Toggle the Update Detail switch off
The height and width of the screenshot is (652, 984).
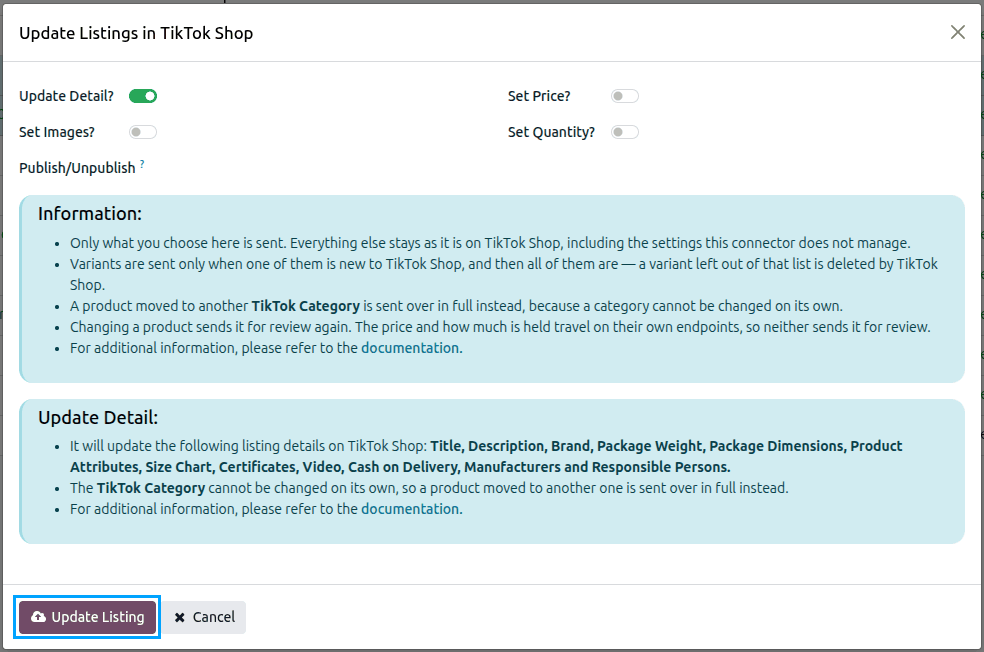(x=143, y=96)
